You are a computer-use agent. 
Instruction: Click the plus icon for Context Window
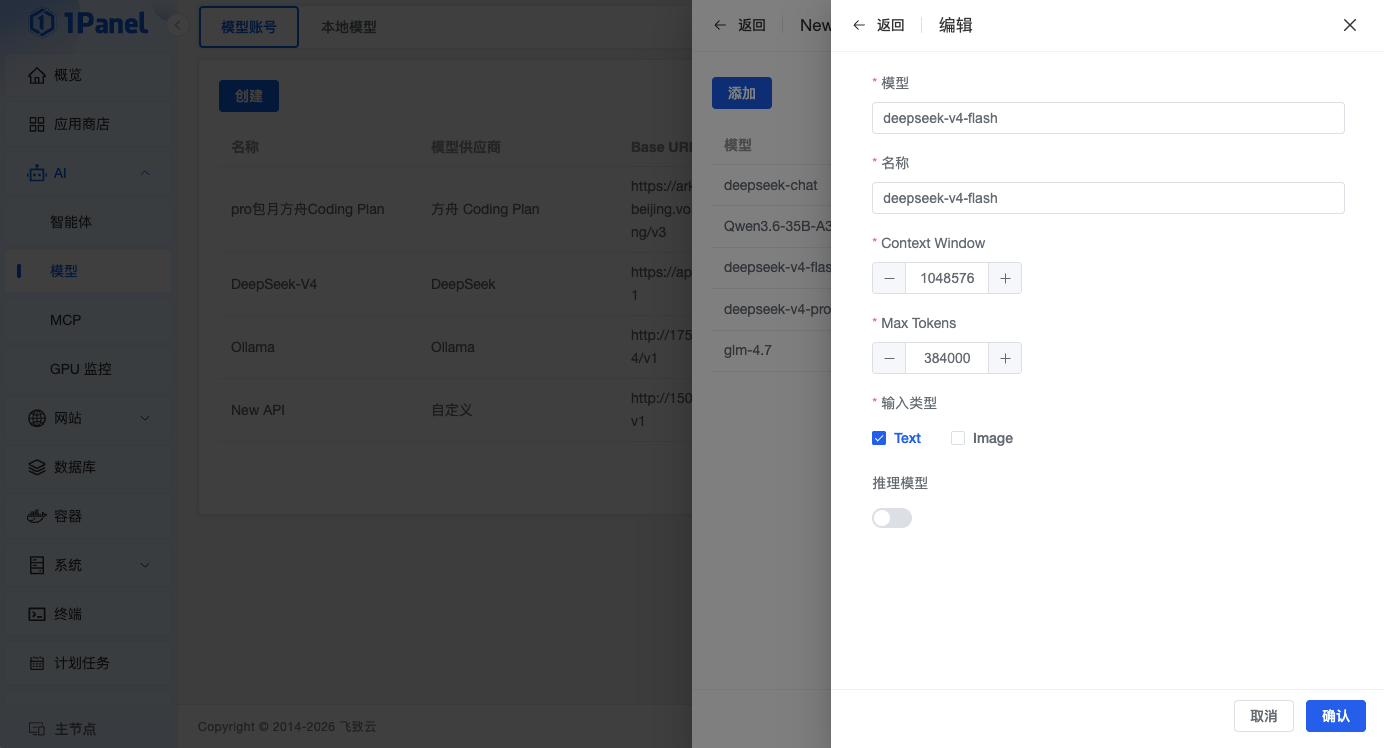tap(1005, 278)
